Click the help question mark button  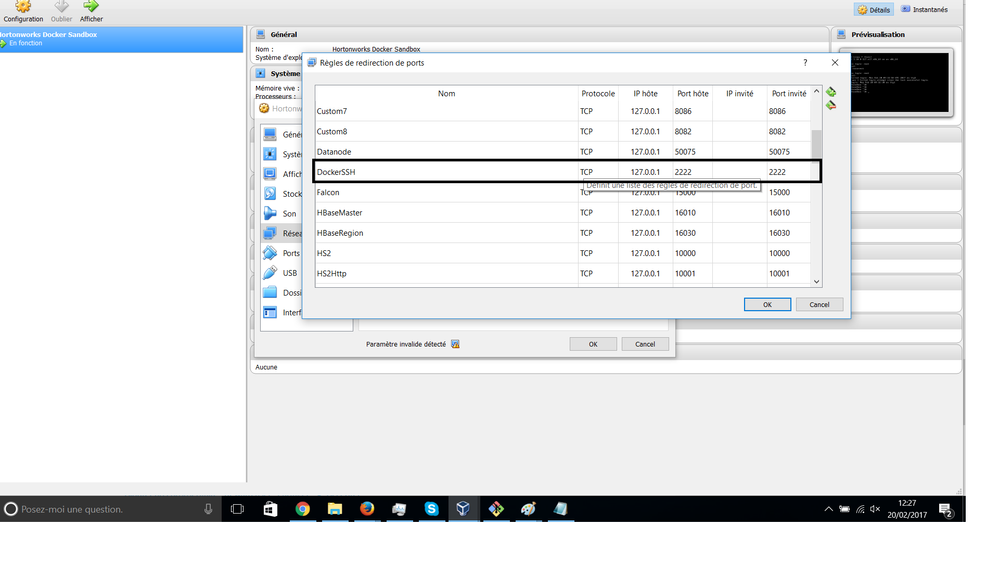[805, 63]
